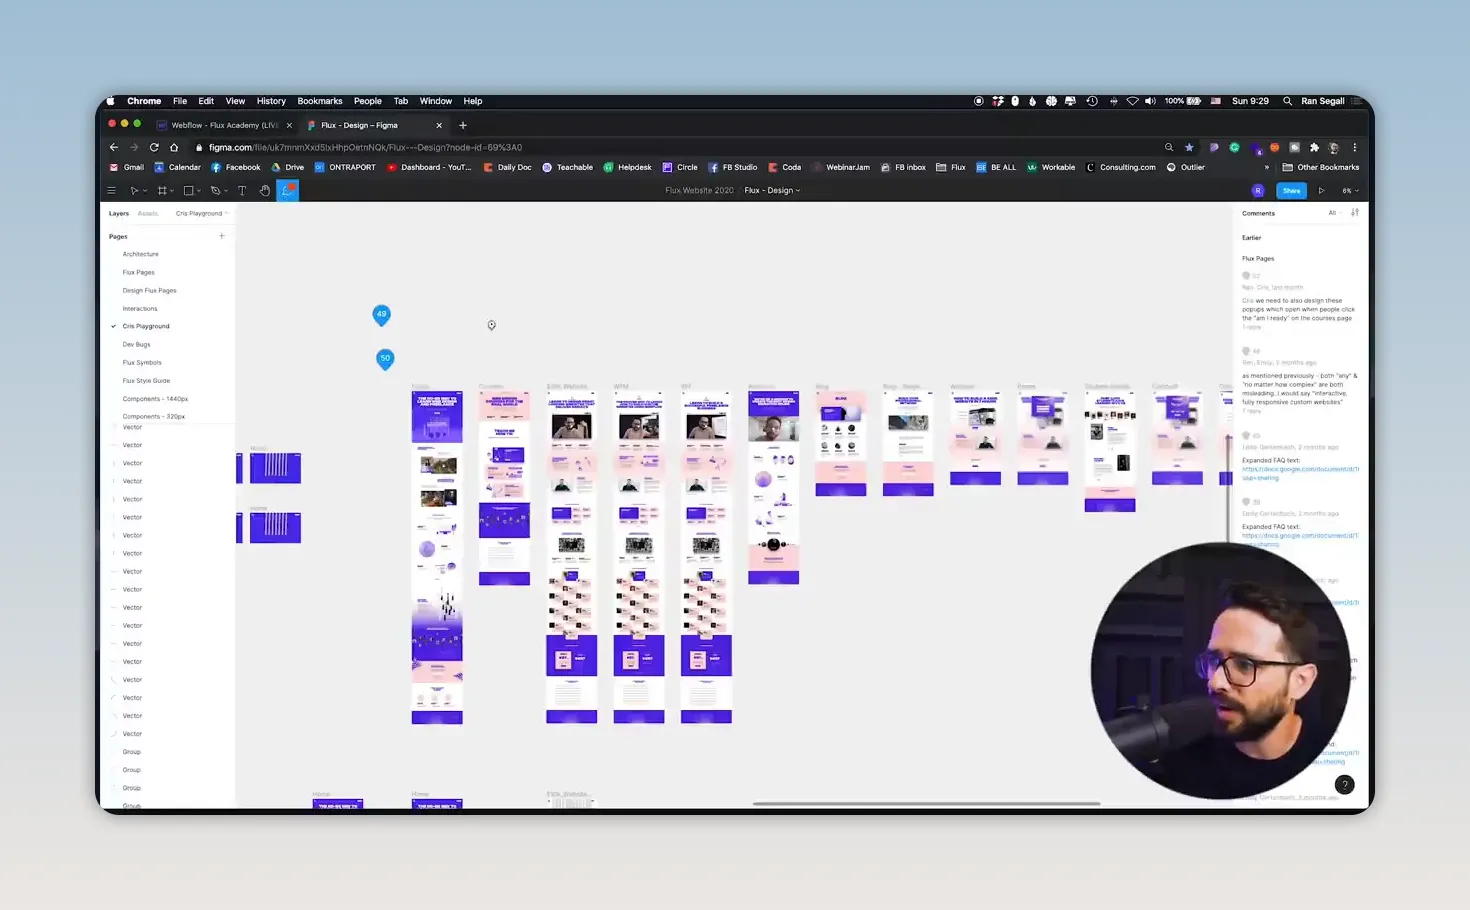Screen dimensions: 1470x910
Task: Go back in Chrome
Action: coord(114,147)
